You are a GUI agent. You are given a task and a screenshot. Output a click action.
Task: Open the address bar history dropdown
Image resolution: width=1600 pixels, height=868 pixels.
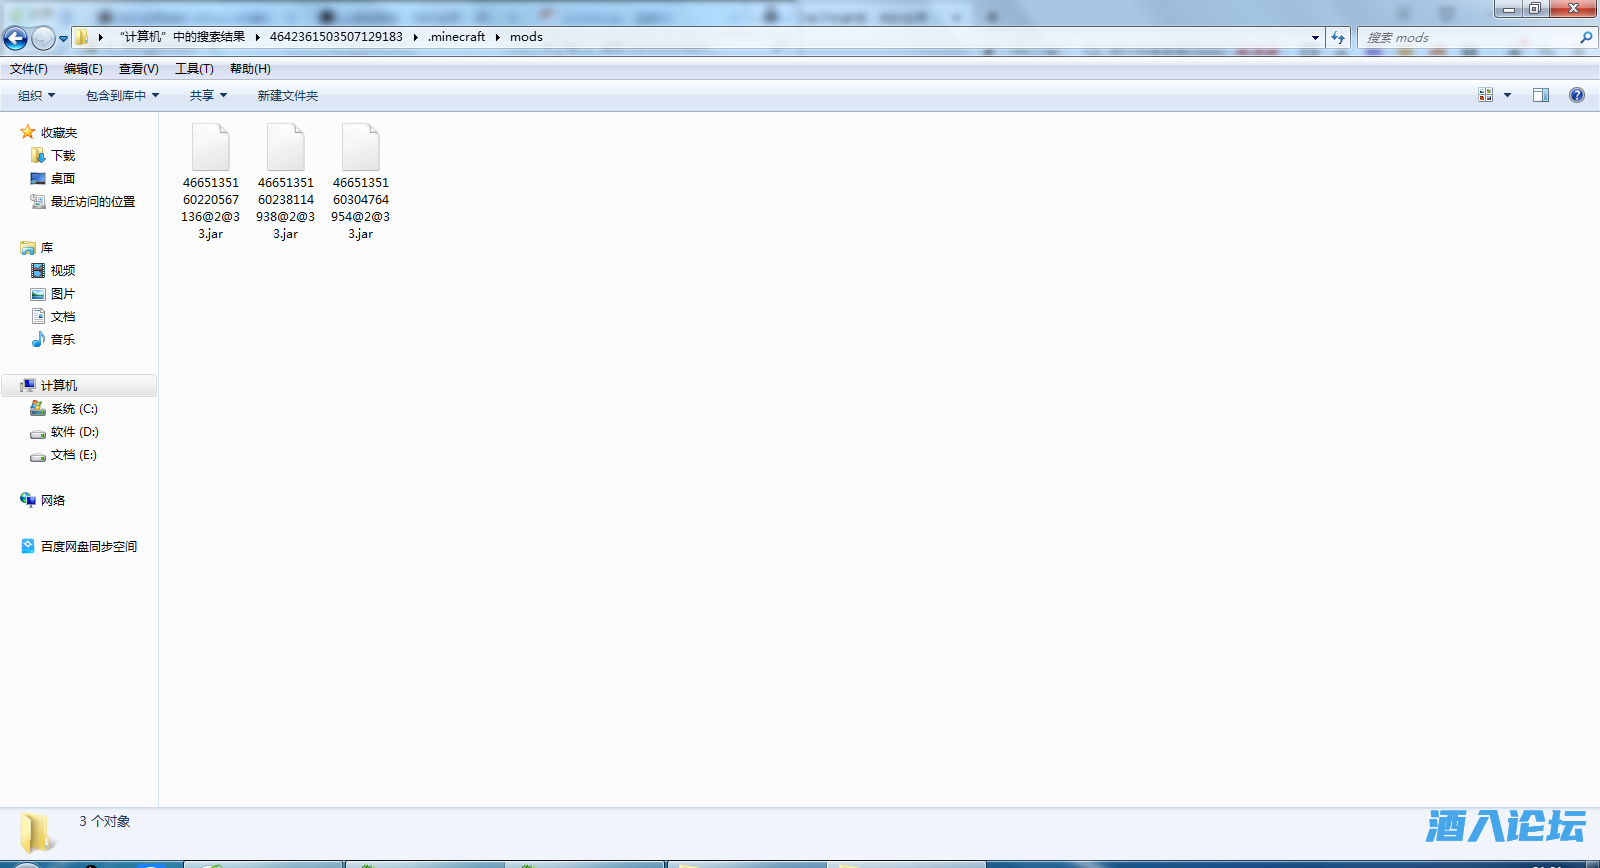[1315, 37]
